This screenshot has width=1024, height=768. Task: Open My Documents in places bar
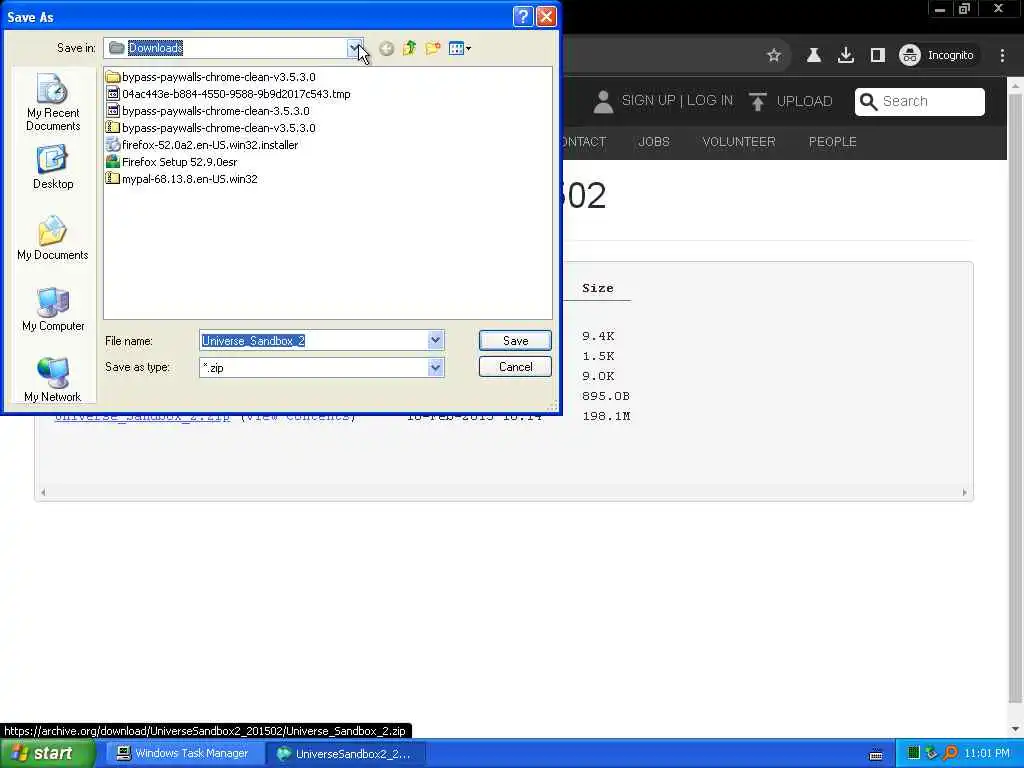tap(53, 238)
